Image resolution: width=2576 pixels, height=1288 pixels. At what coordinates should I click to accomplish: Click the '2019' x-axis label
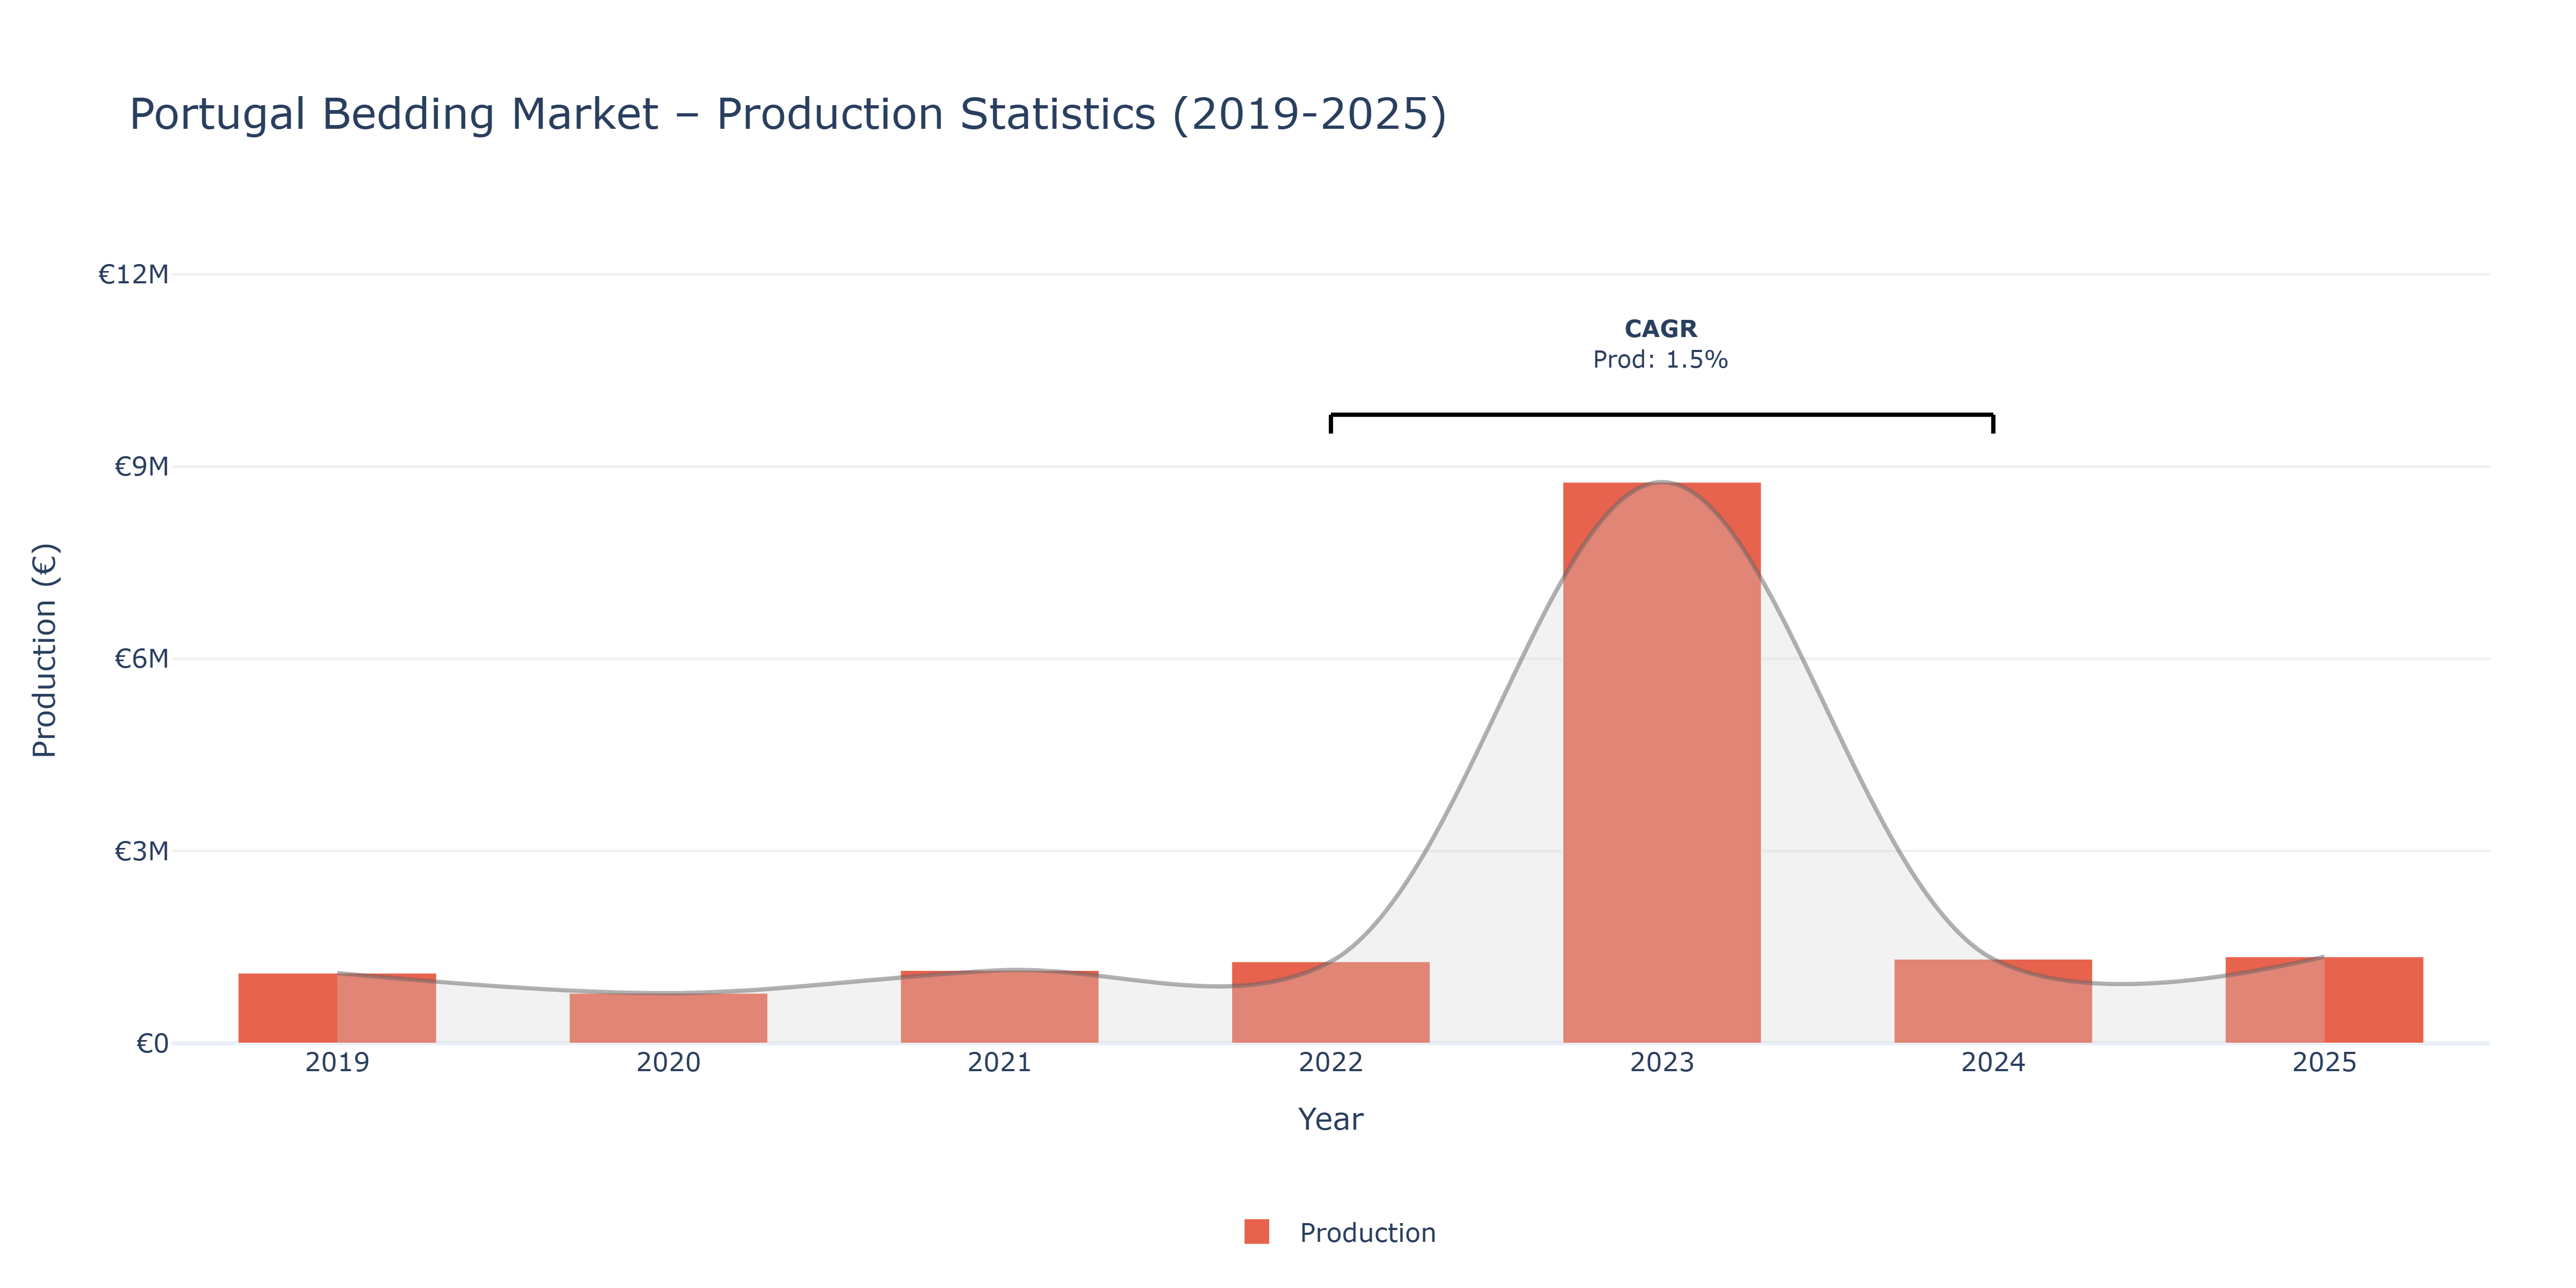click(337, 1062)
